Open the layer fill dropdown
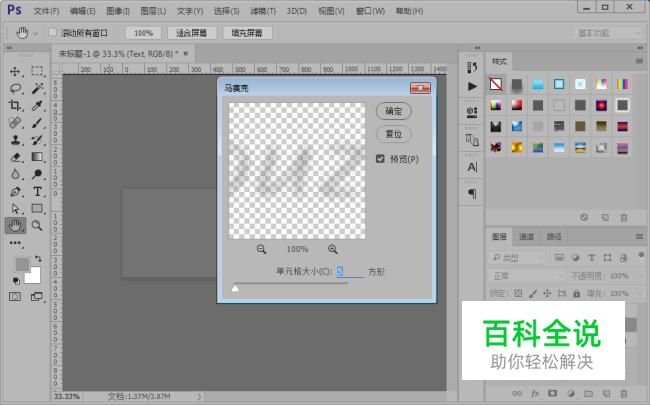Image resolution: width=650 pixels, height=405 pixels. (x=638, y=293)
